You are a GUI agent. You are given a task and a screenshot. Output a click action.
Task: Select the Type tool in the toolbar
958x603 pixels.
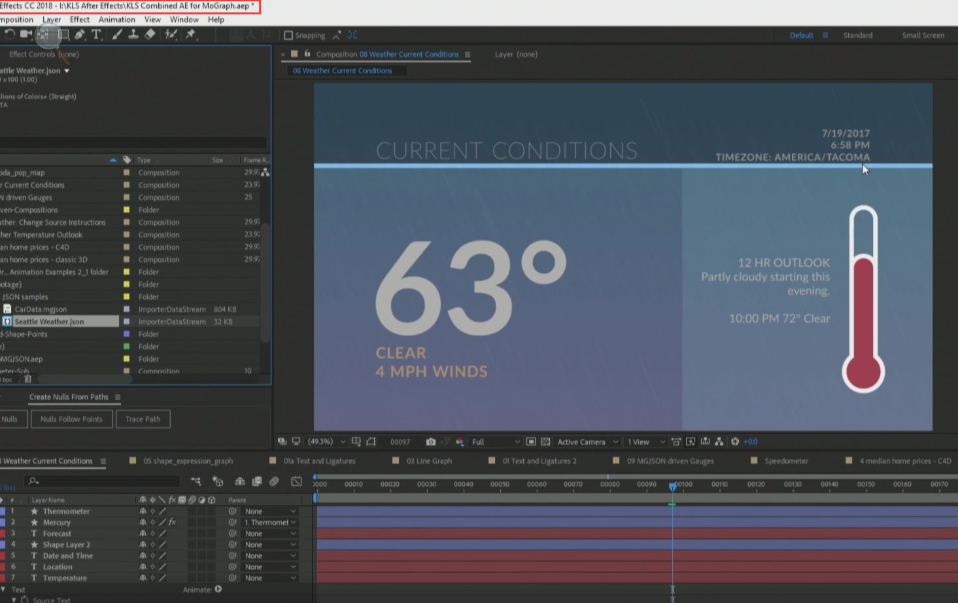pos(95,33)
